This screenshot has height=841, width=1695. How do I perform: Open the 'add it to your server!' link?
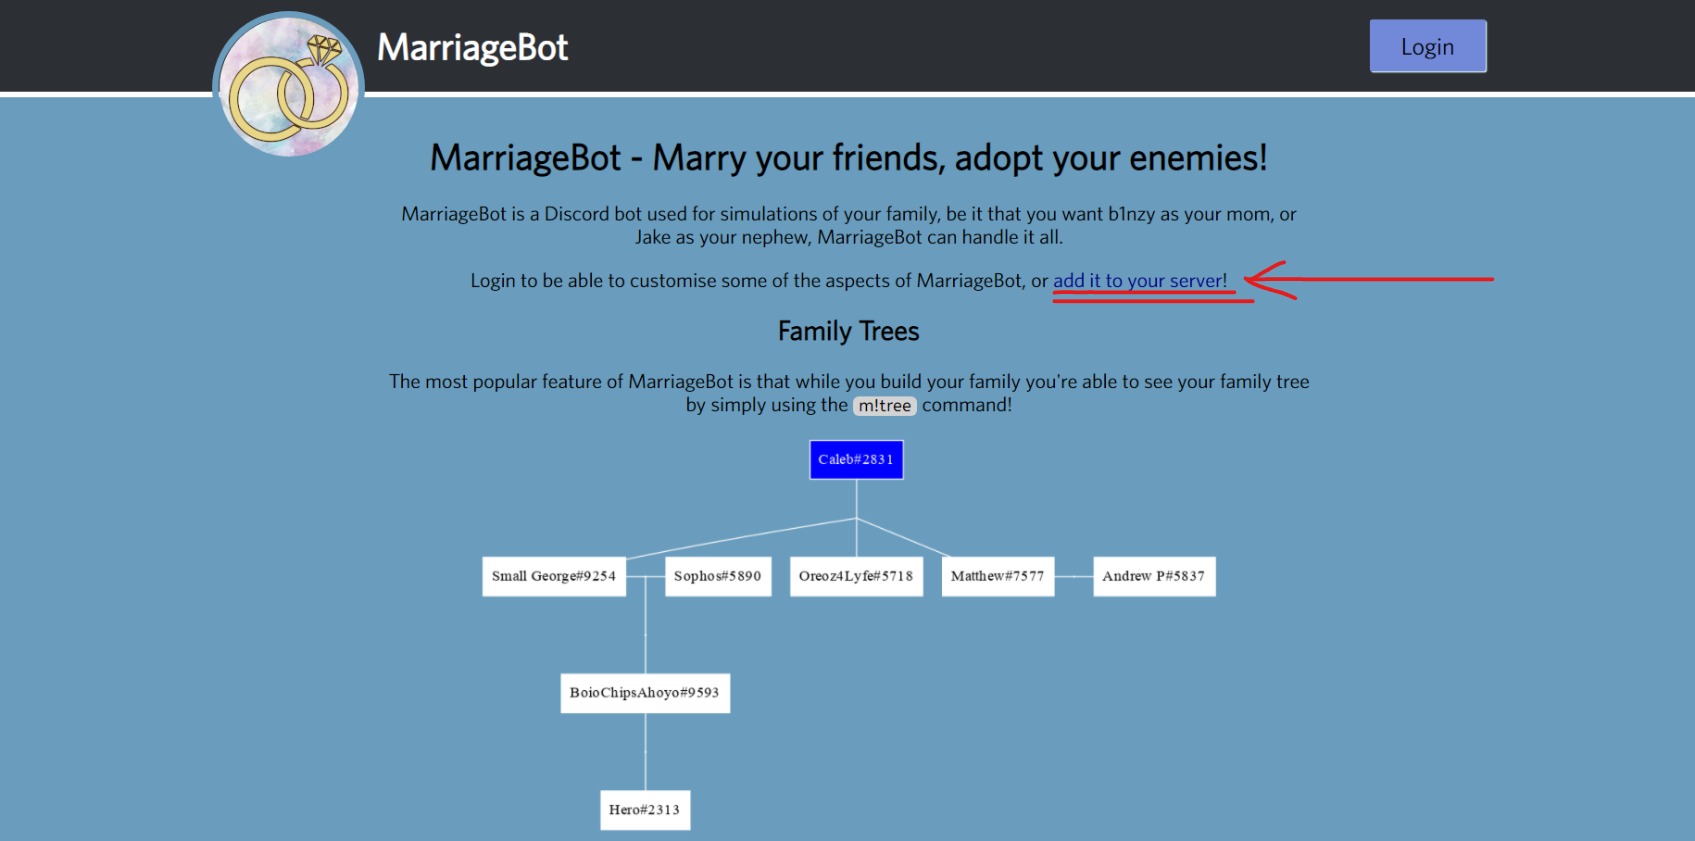click(1139, 281)
